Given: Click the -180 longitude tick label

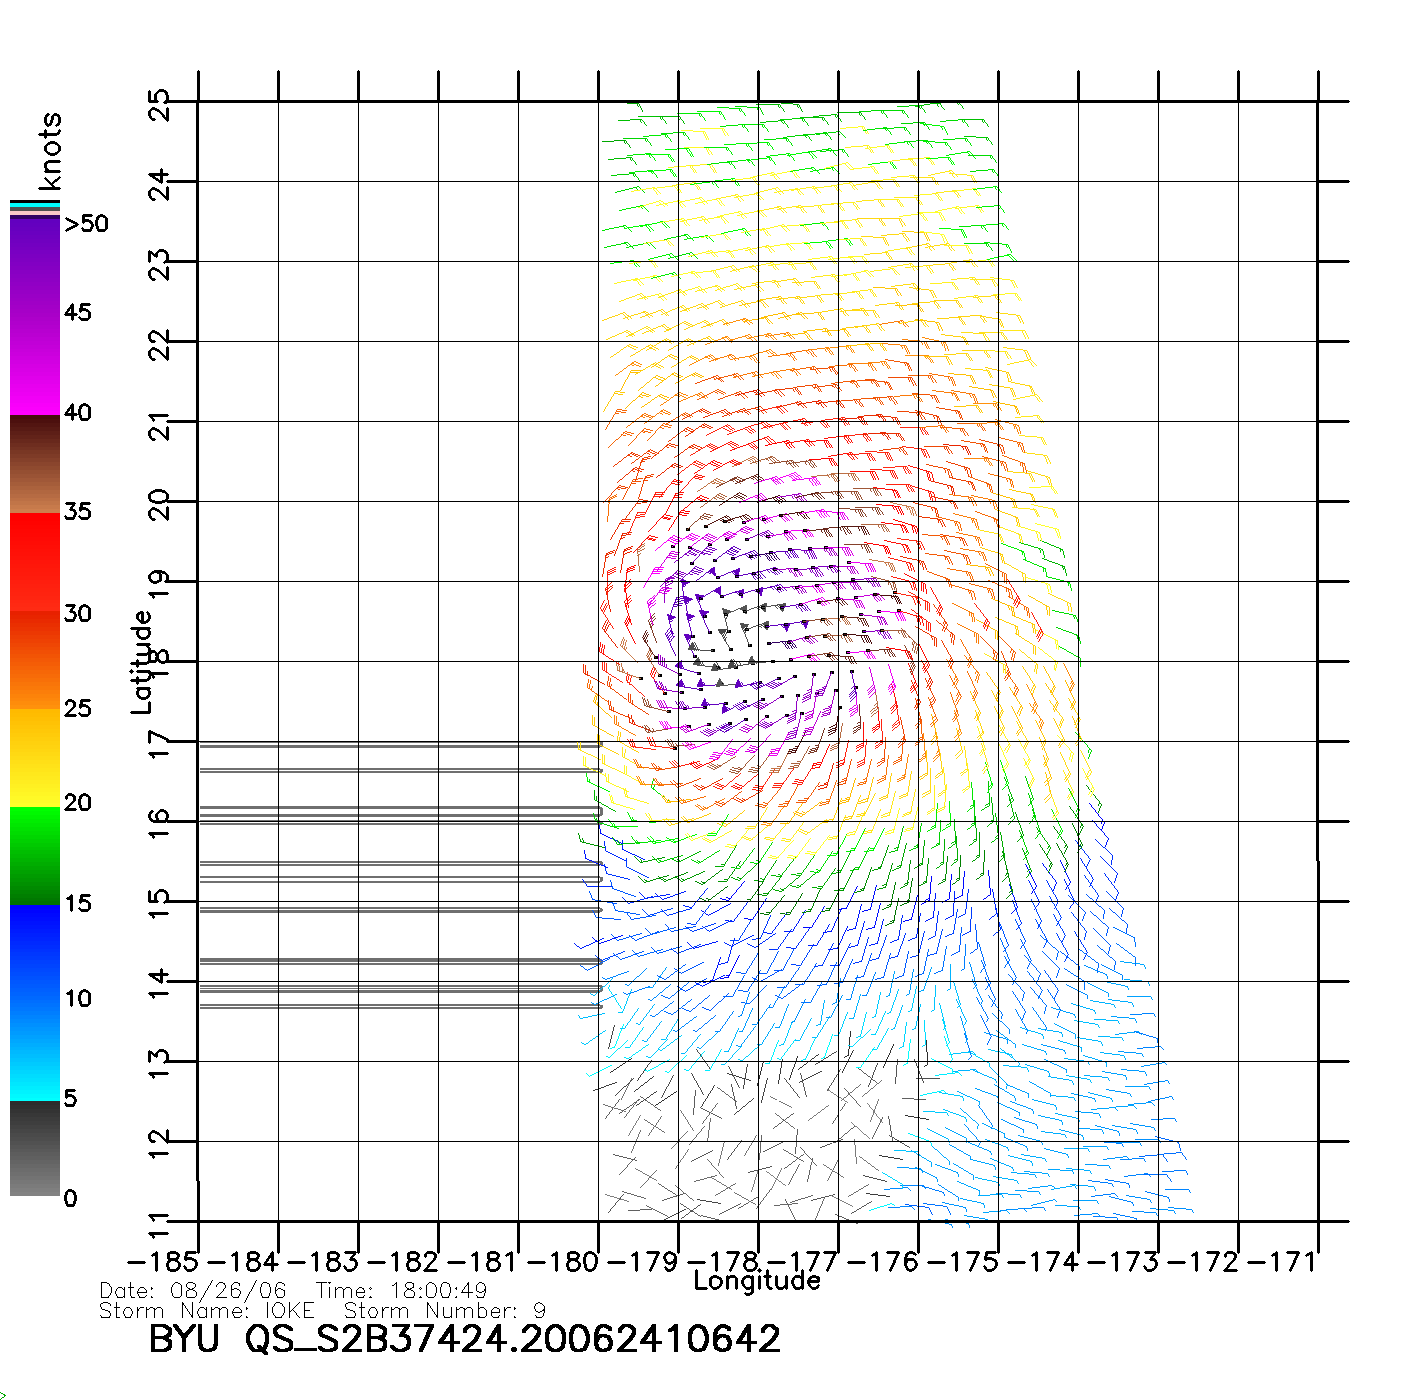Looking at the screenshot, I should tap(564, 1262).
